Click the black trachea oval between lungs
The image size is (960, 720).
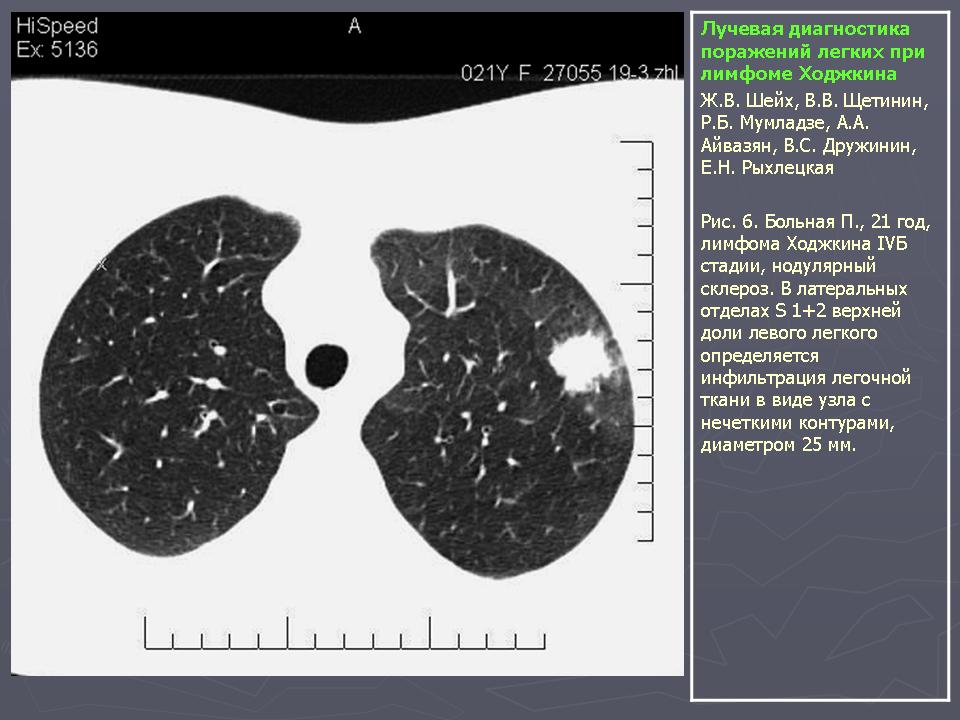326,366
